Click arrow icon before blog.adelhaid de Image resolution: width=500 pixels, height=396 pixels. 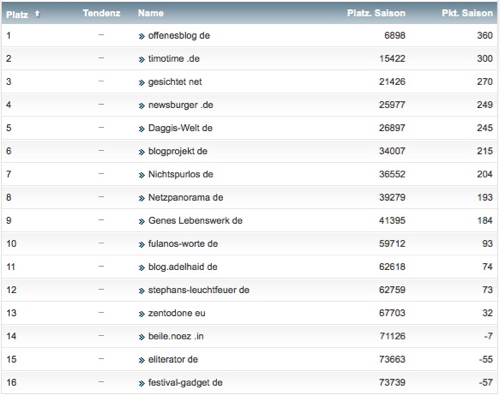point(142,268)
